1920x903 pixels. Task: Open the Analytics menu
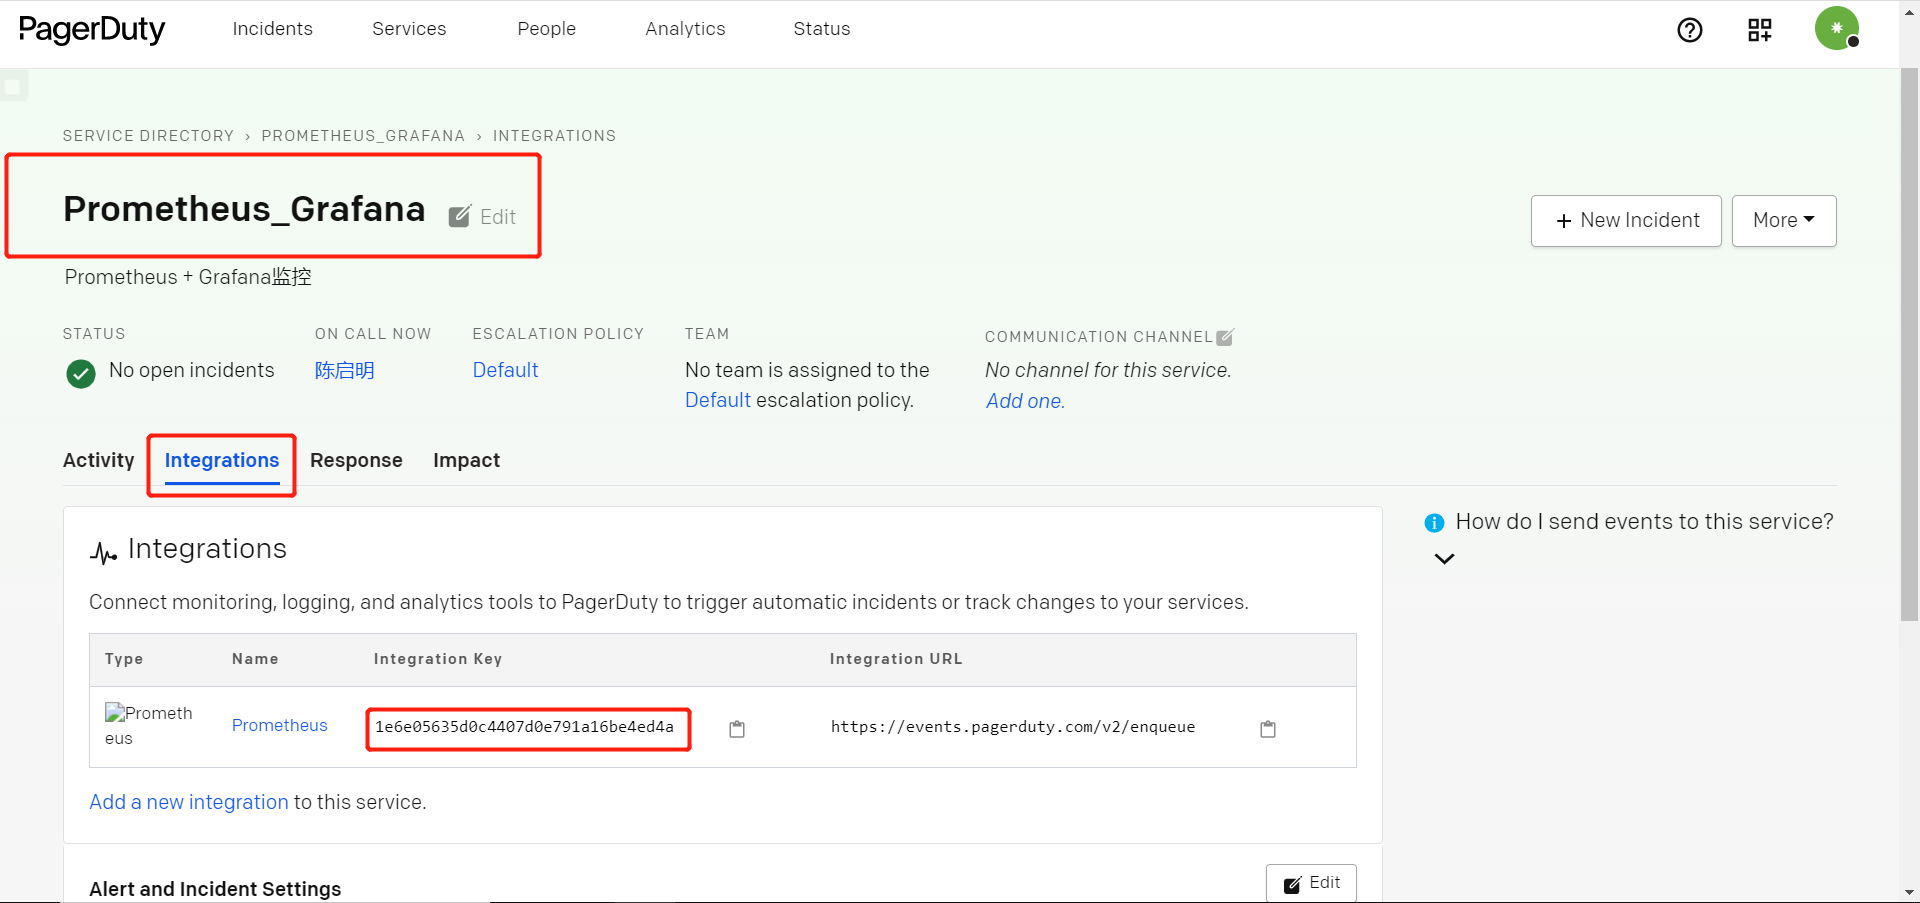pos(685,29)
